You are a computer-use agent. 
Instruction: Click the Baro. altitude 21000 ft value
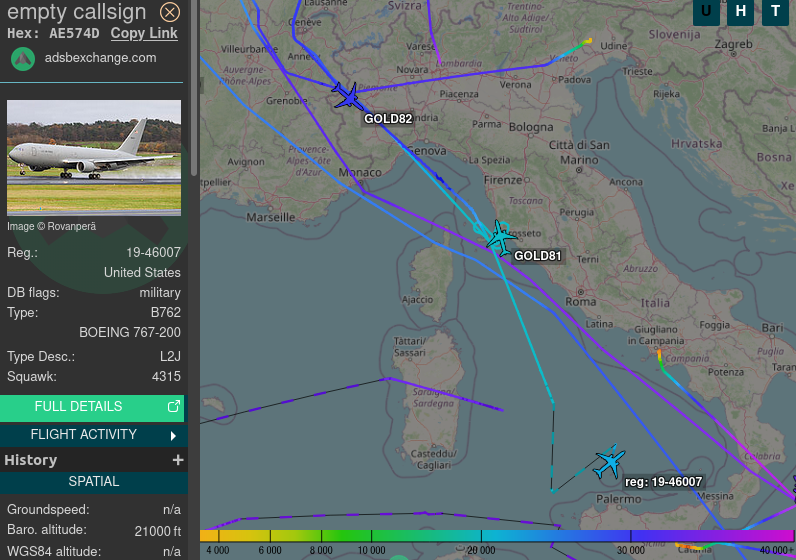157,531
